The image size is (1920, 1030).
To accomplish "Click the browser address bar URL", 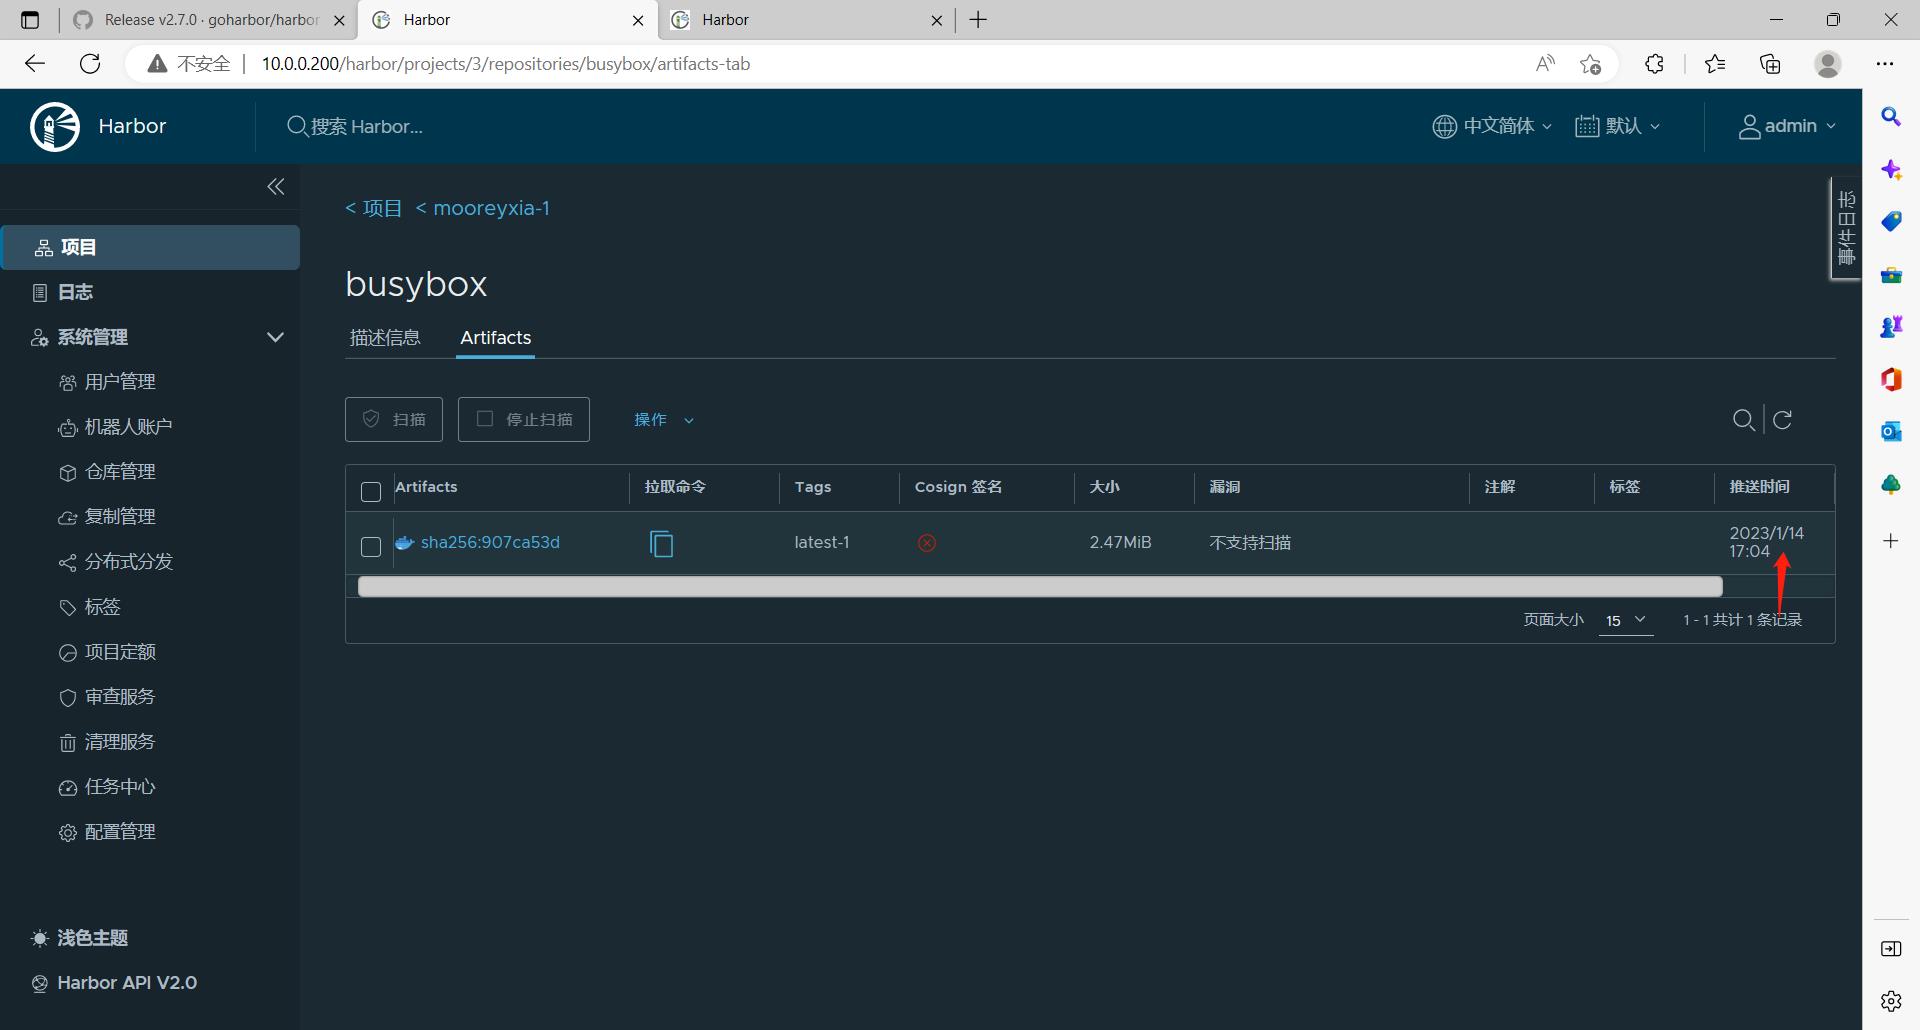I will click(506, 64).
